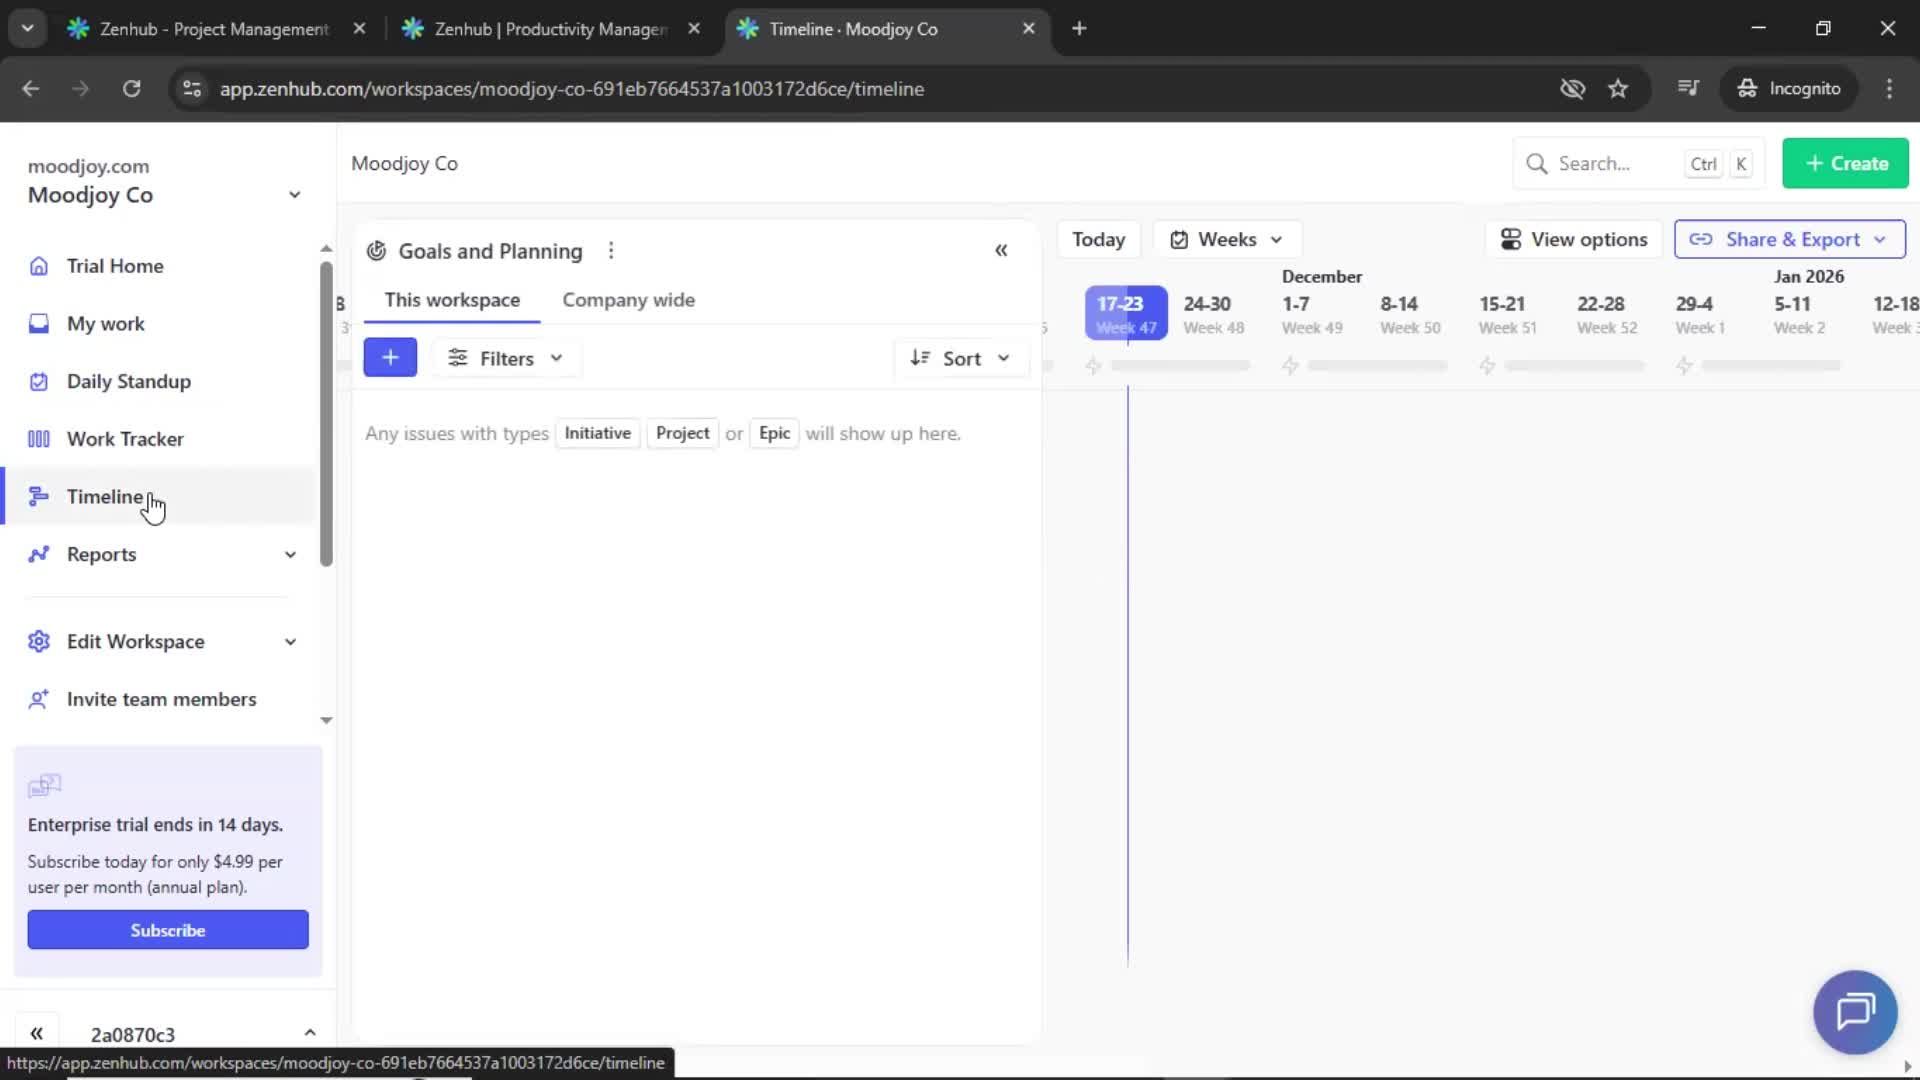Open the Goals and Planning options menu
Viewport: 1920px width, 1080px height.
click(x=611, y=251)
